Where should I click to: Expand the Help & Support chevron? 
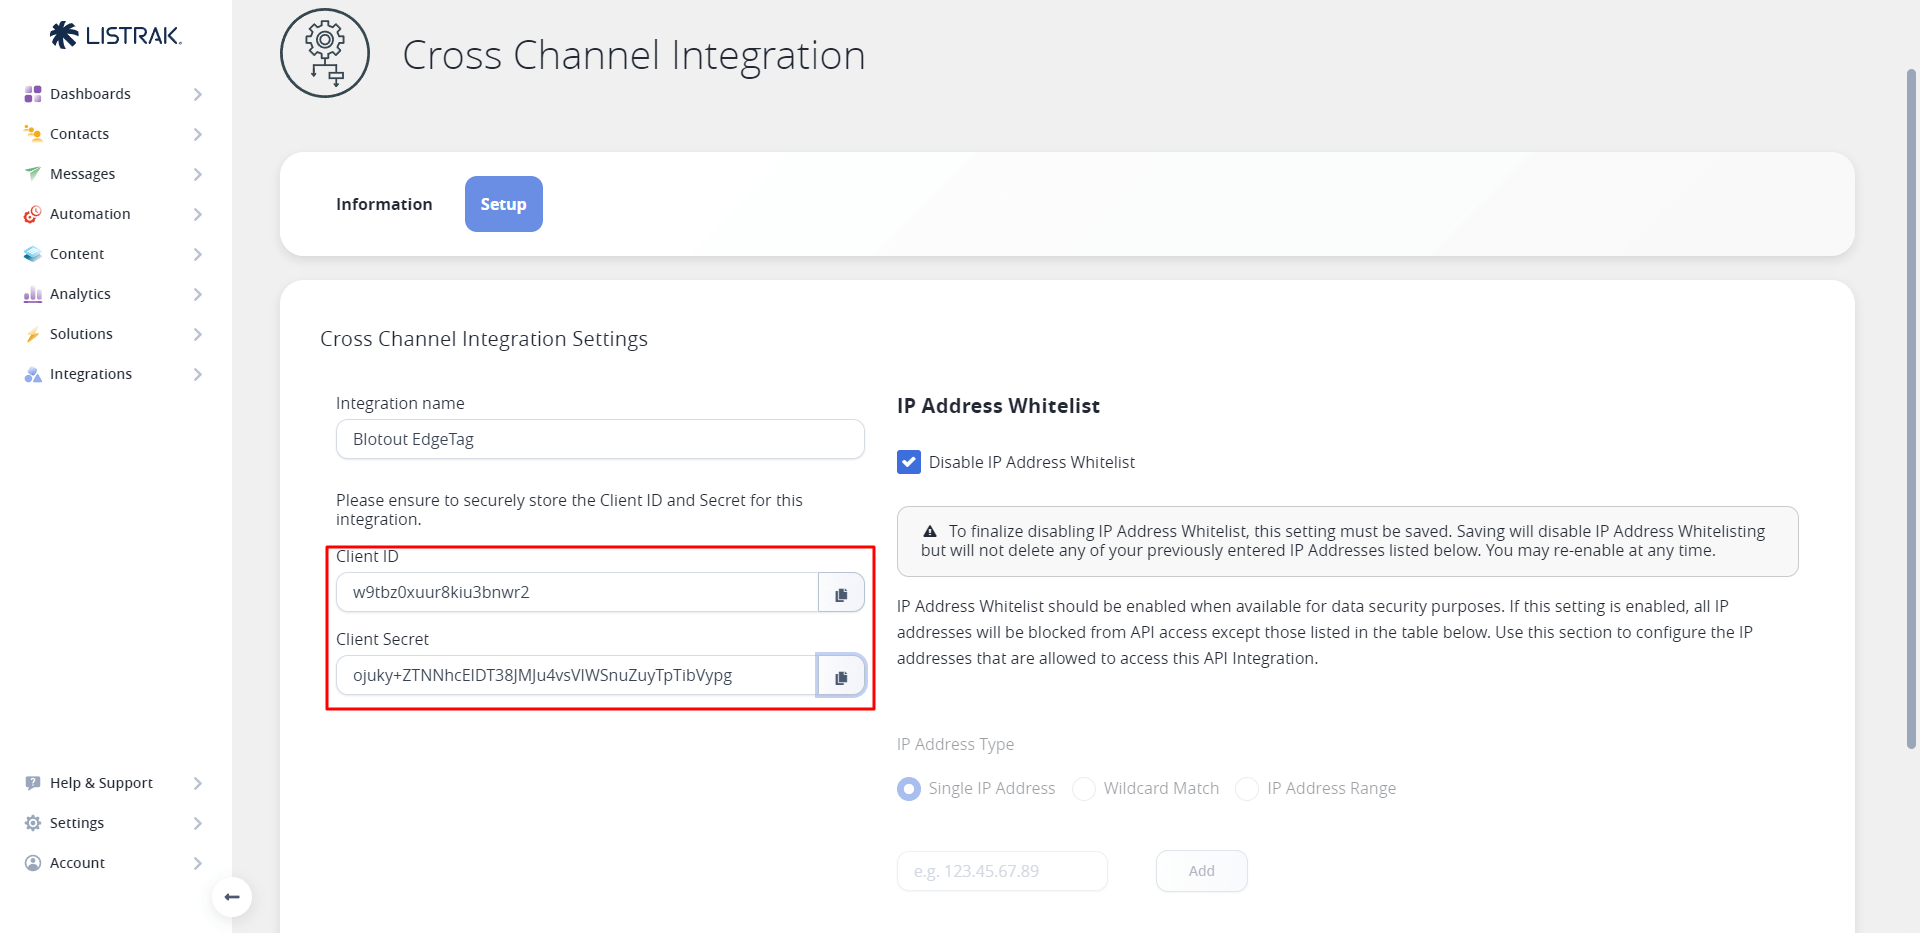(x=197, y=783)
